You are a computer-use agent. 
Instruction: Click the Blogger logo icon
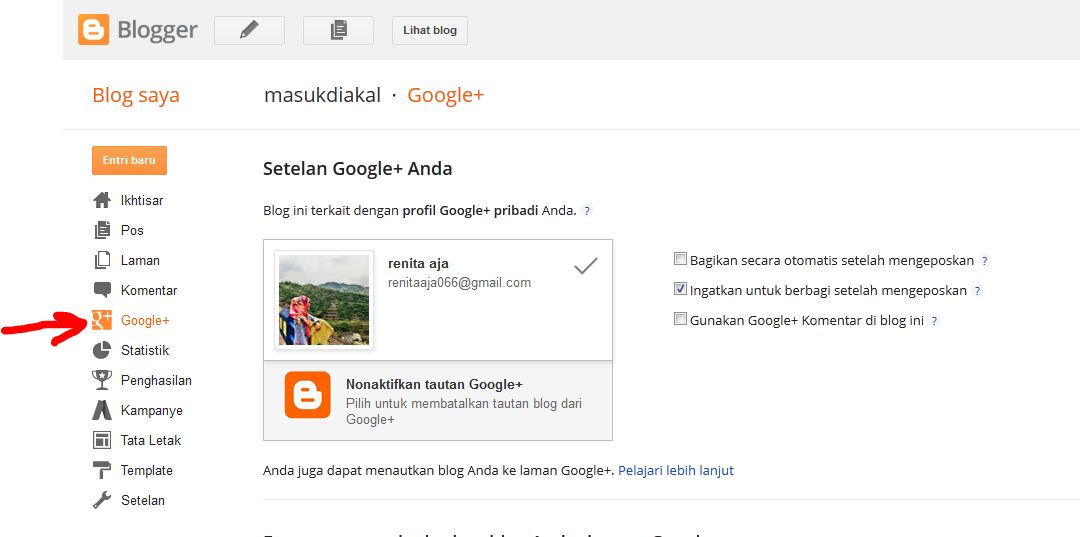point(94,30)
